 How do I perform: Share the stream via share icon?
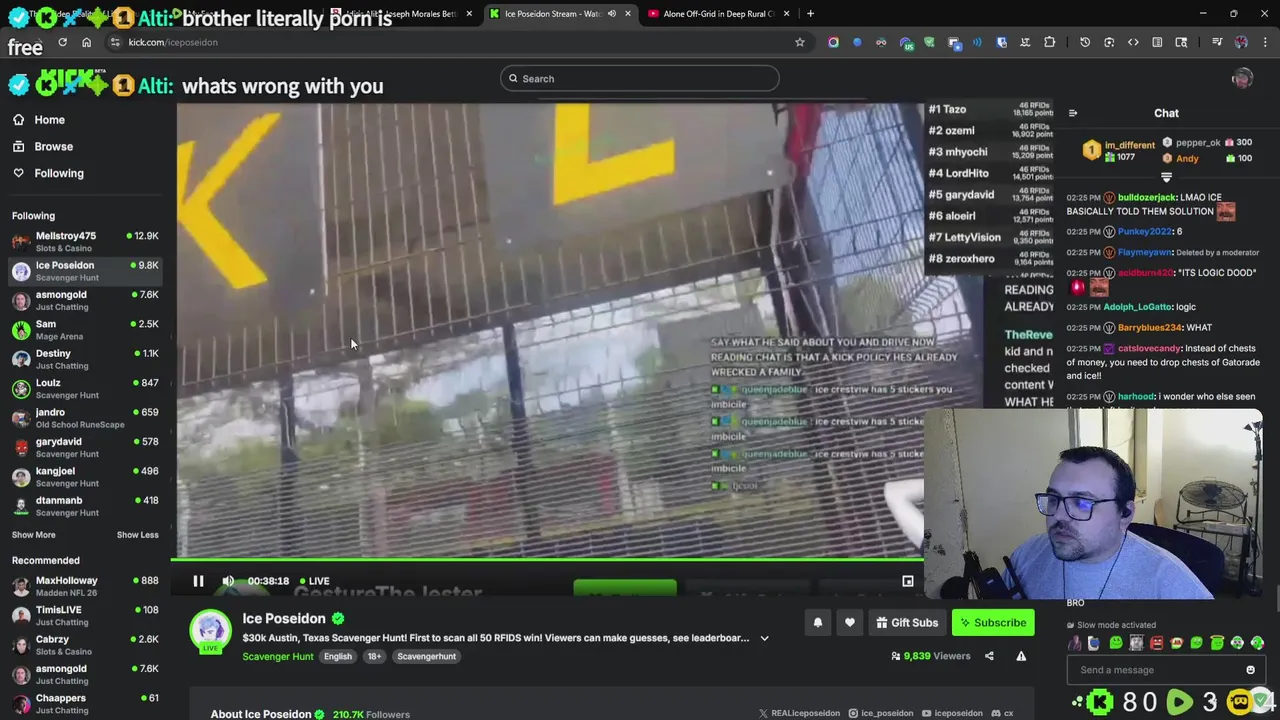tap(989, 656)
